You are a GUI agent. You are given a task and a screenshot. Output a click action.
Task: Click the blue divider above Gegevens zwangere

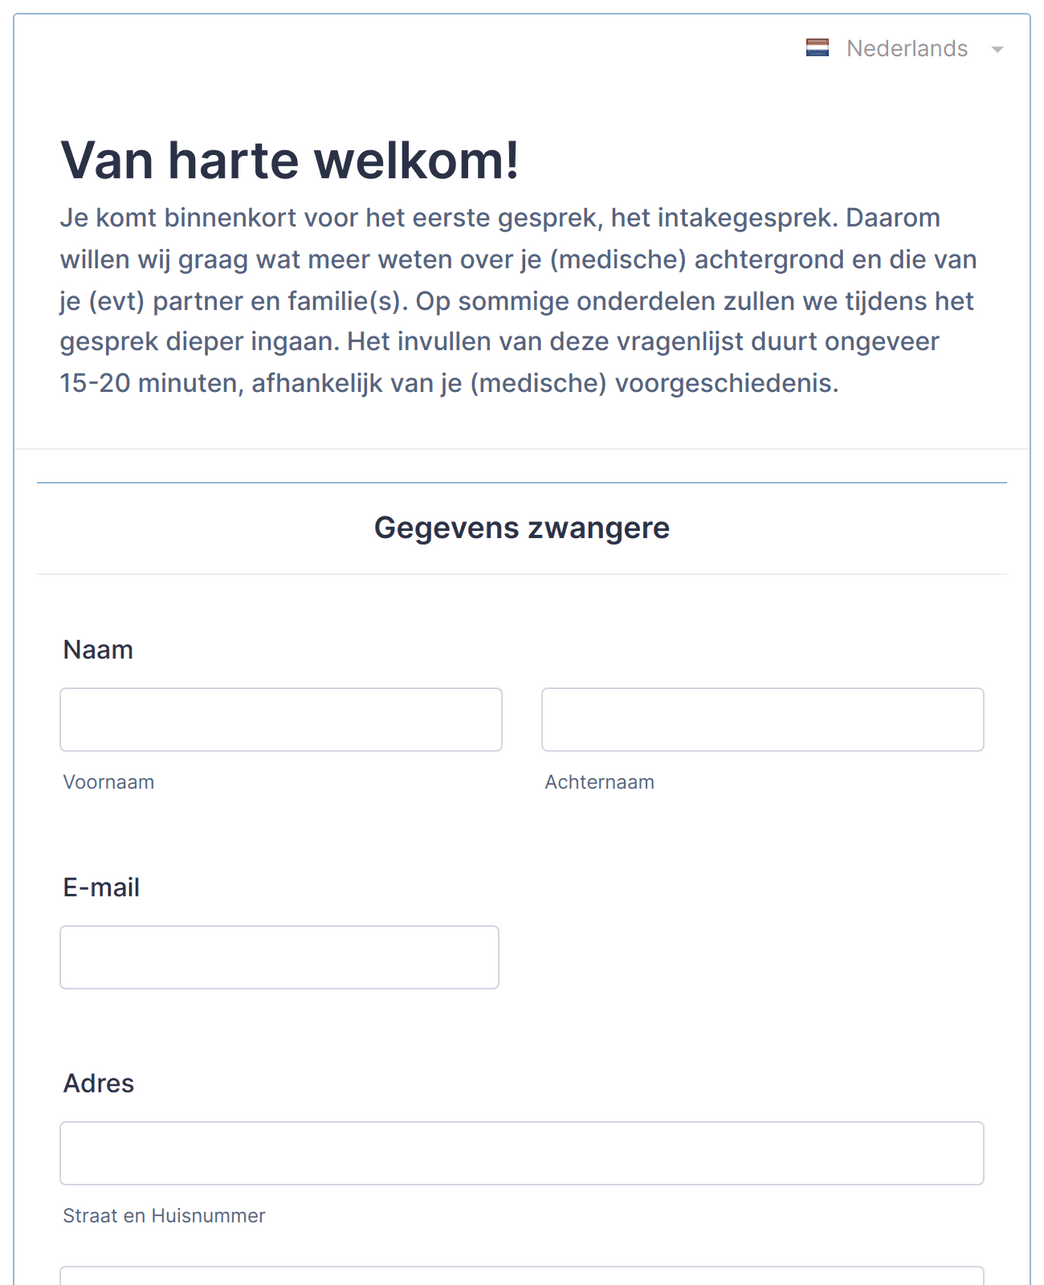(x=522, y=483)
